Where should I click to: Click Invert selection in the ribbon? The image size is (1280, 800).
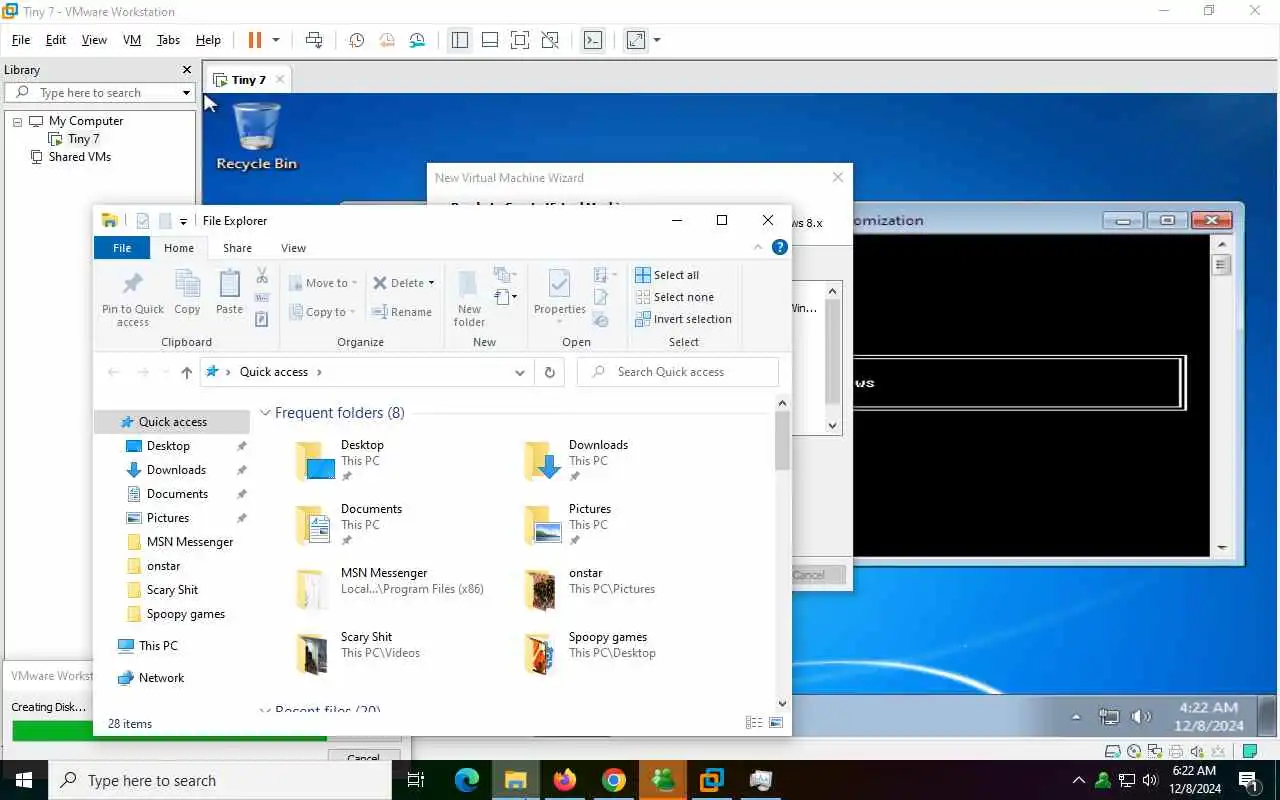tap(684, 319)
